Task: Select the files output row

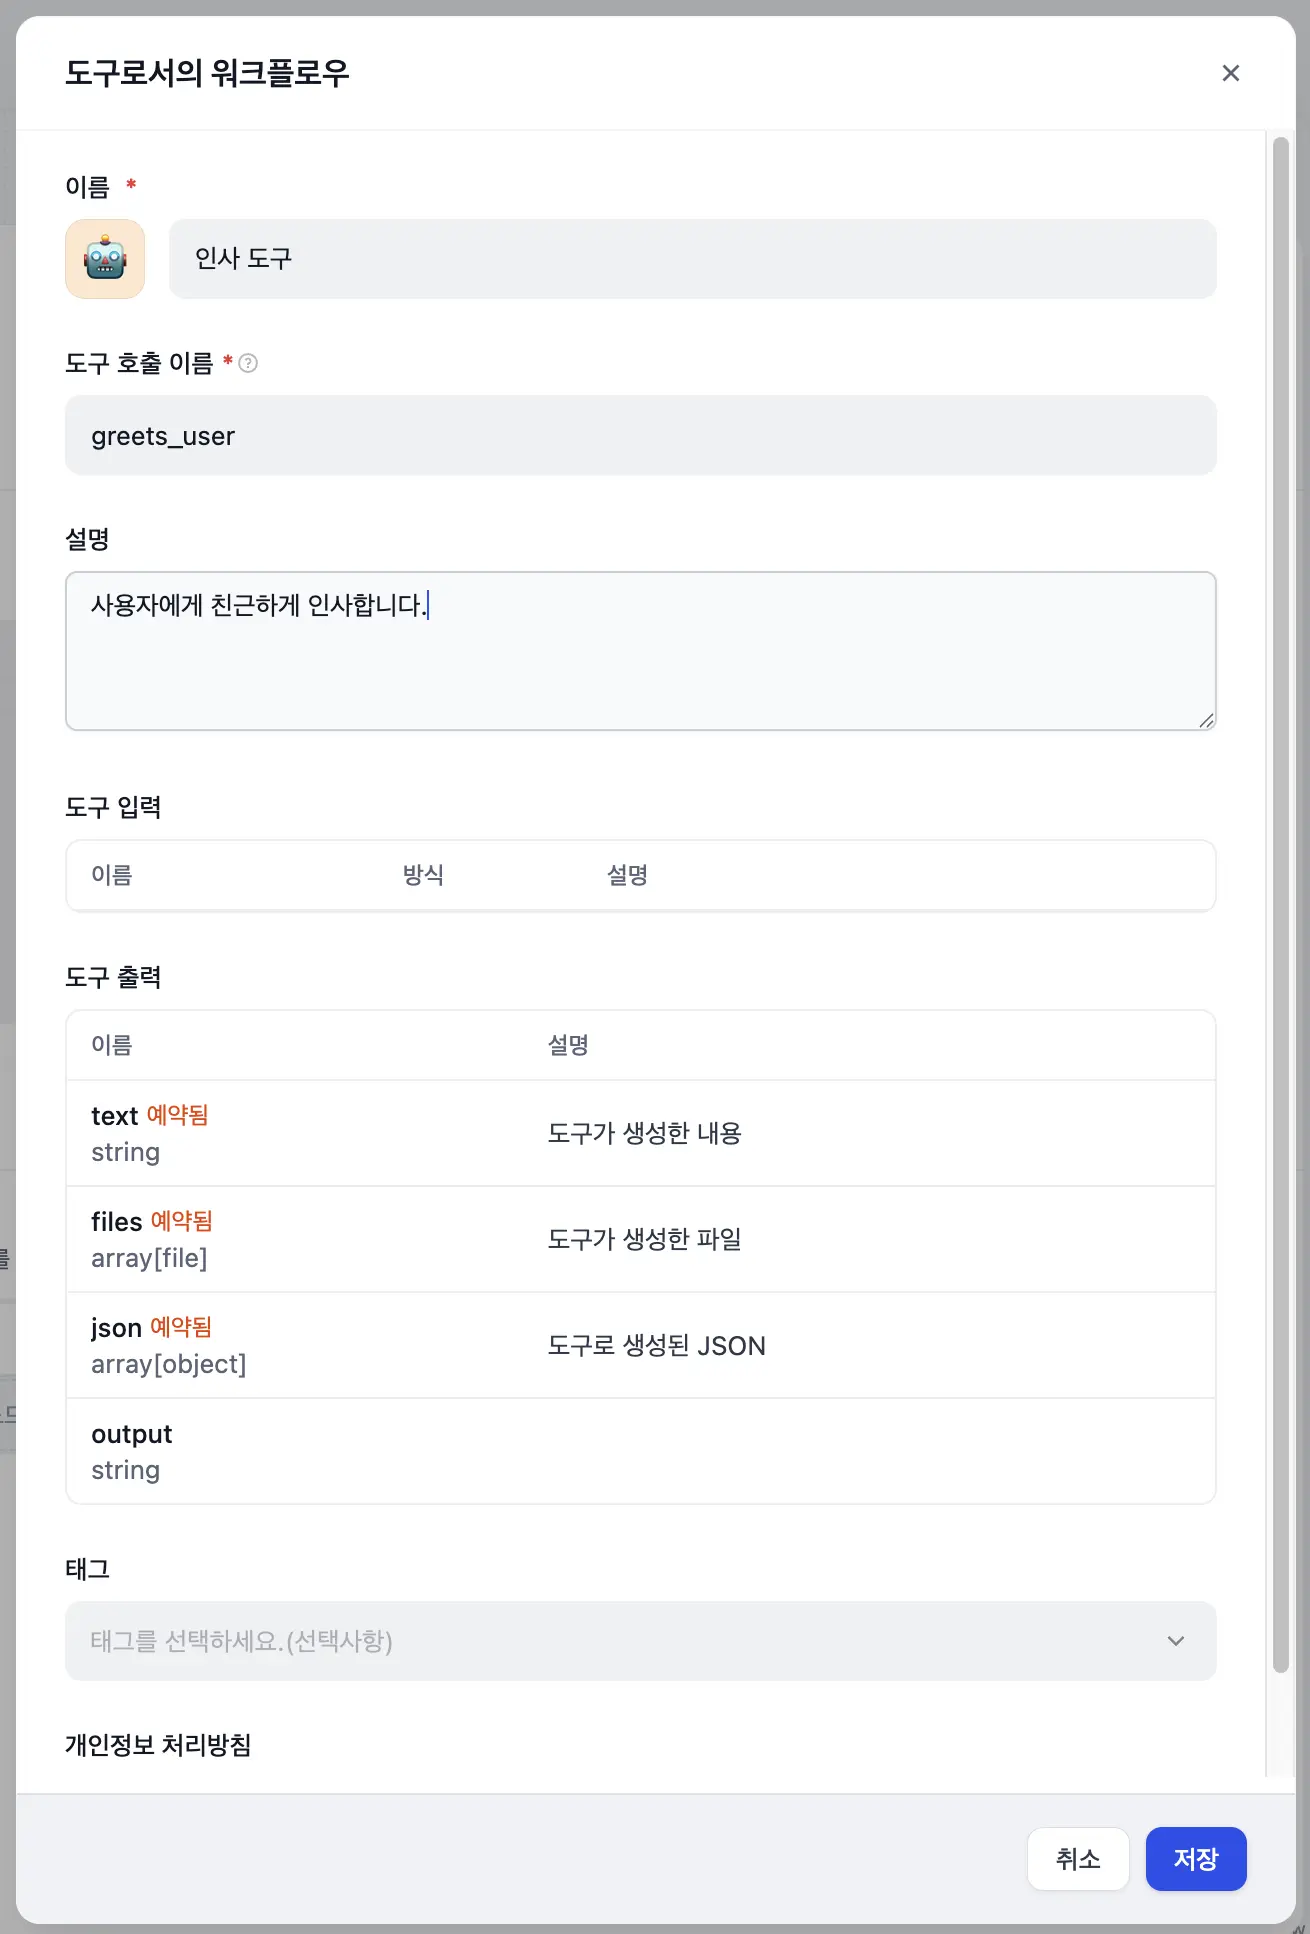Action: pyautogui.click(x=640, y=1239)
